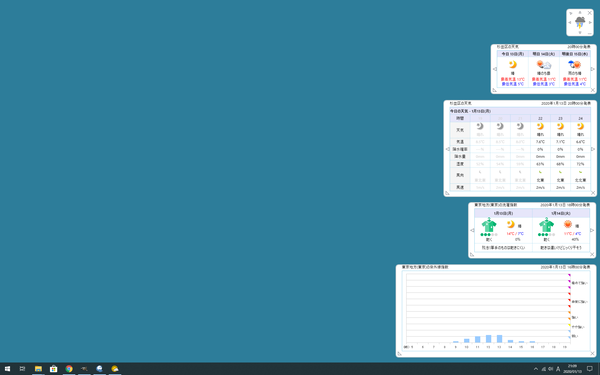600x375 pixels.
Task: Go to earlier hours in the hourly forecast widget
Action: pyautogui.click(x=448, y=149)
